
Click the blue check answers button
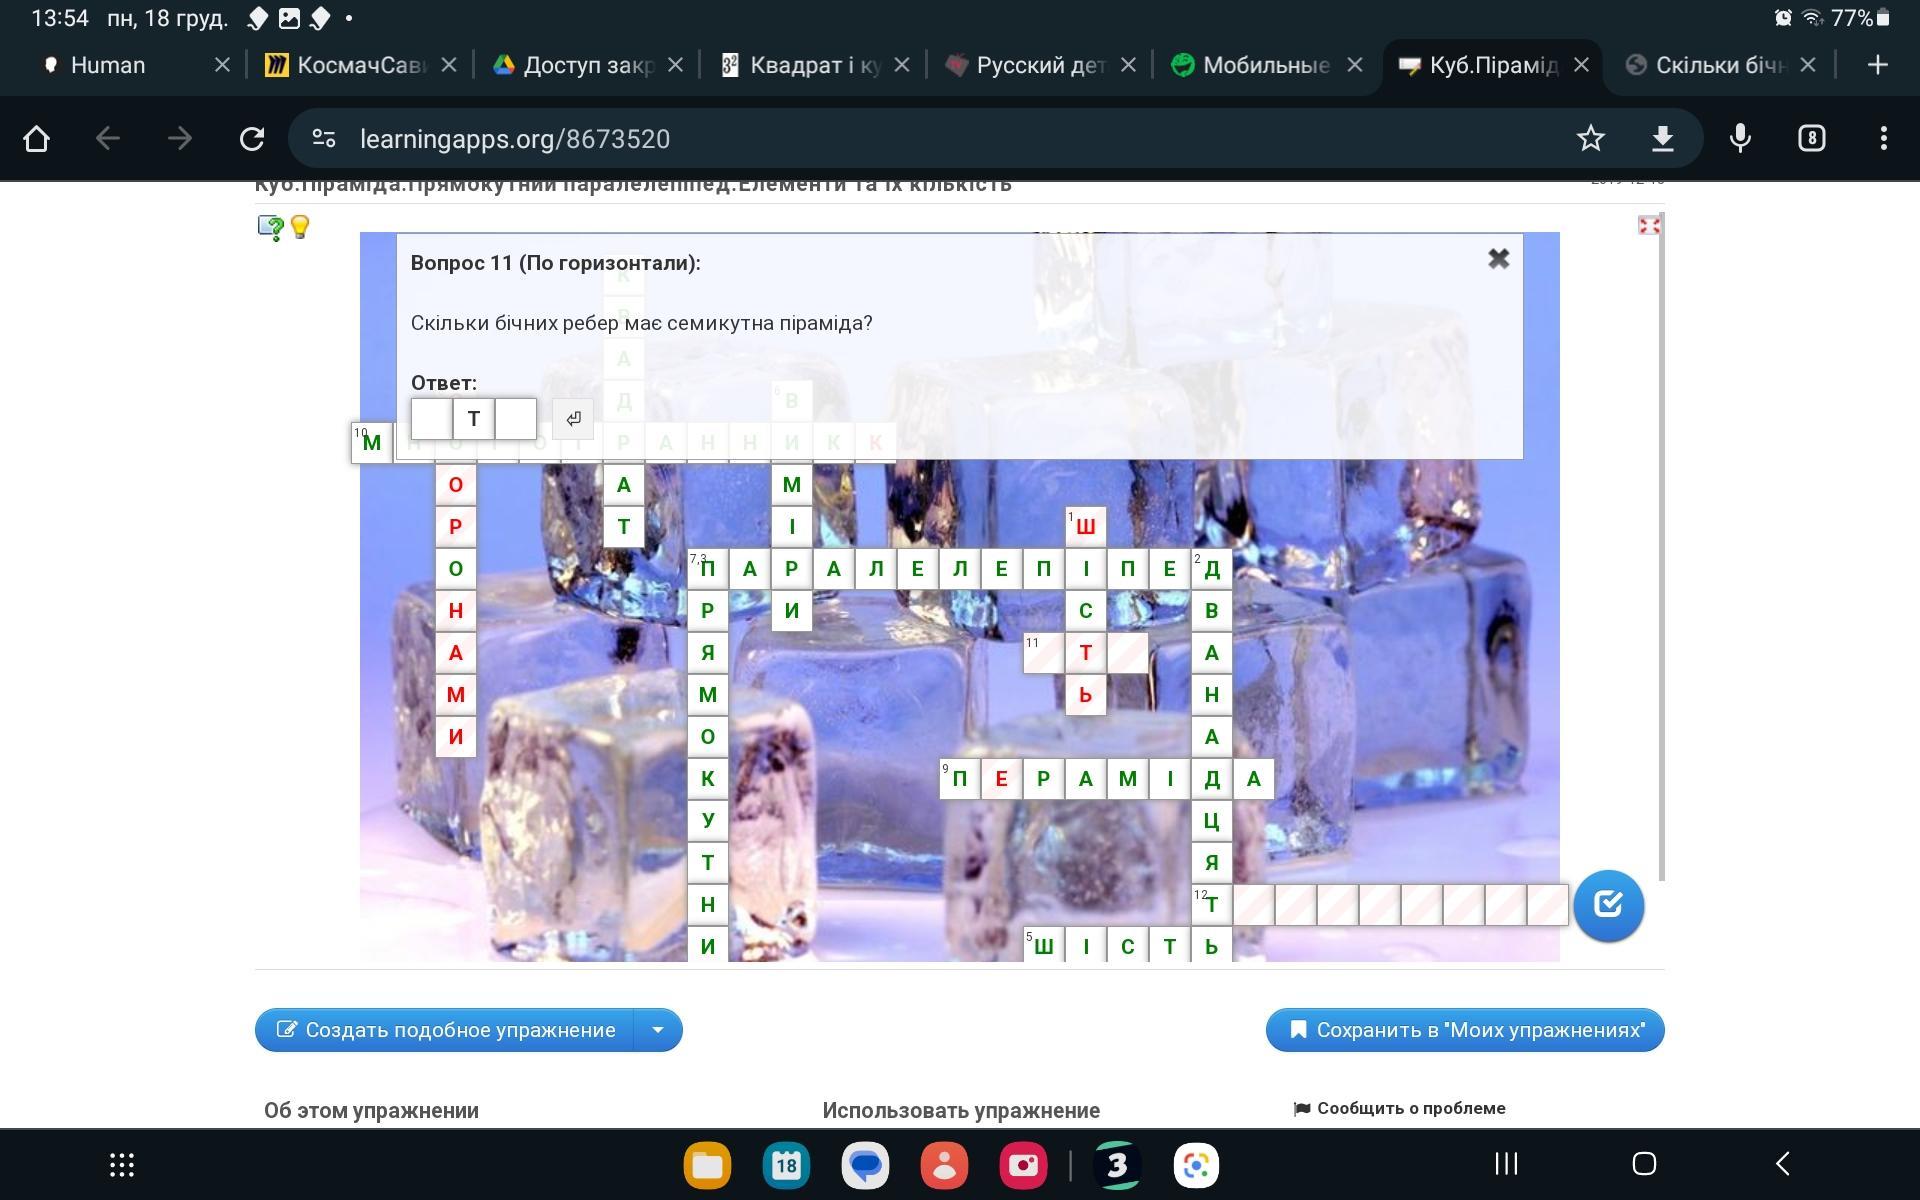click(1608, 905)
